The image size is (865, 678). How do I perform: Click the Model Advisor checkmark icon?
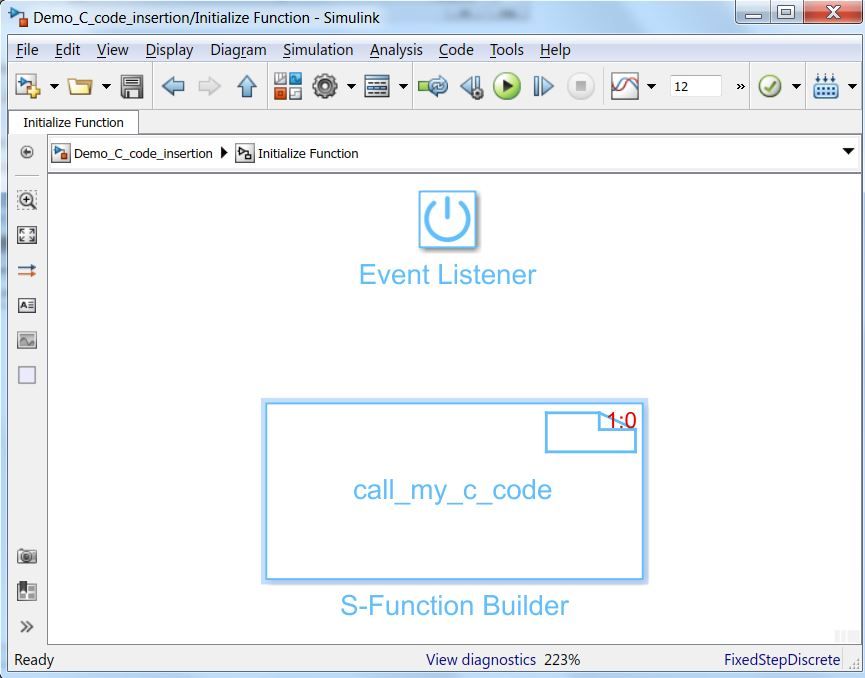coord(770,86)
